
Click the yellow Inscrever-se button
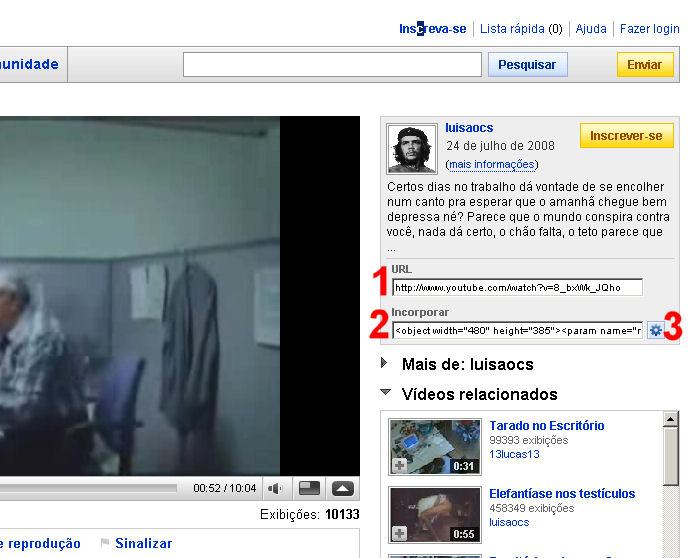click(x=626, y=136)
